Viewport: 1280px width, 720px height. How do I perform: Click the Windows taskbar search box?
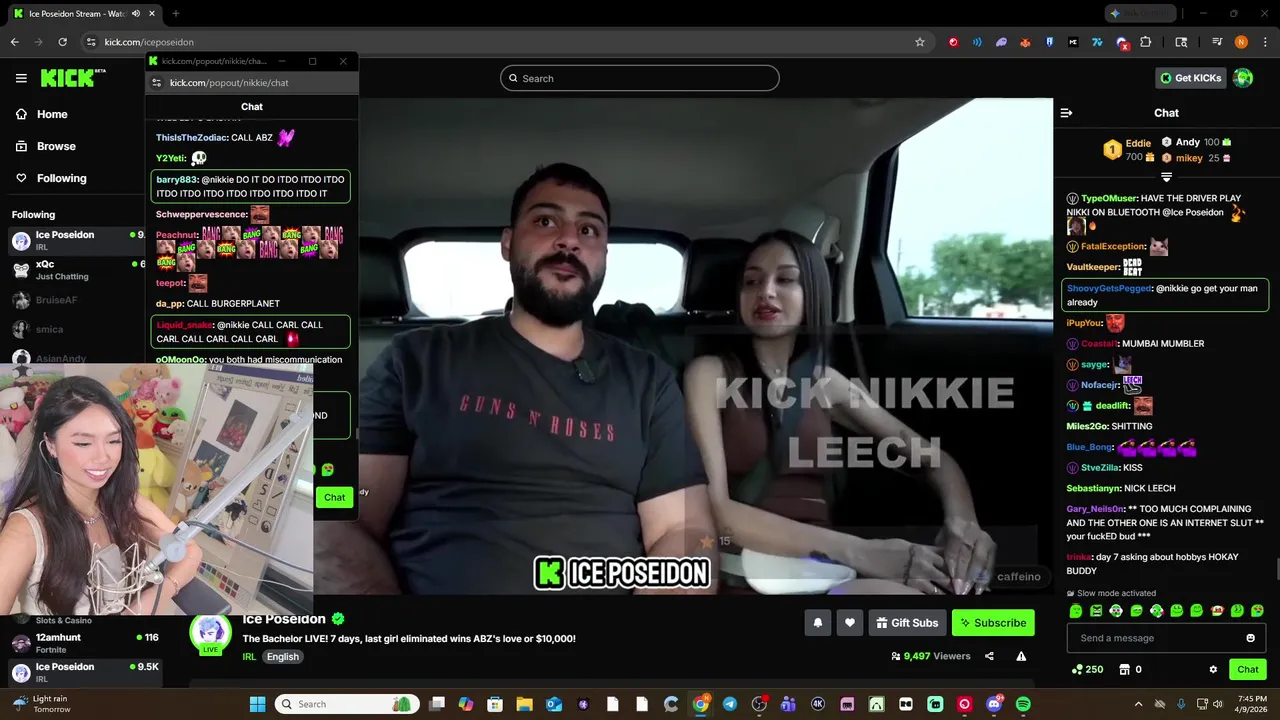click(x=346, y=704)
